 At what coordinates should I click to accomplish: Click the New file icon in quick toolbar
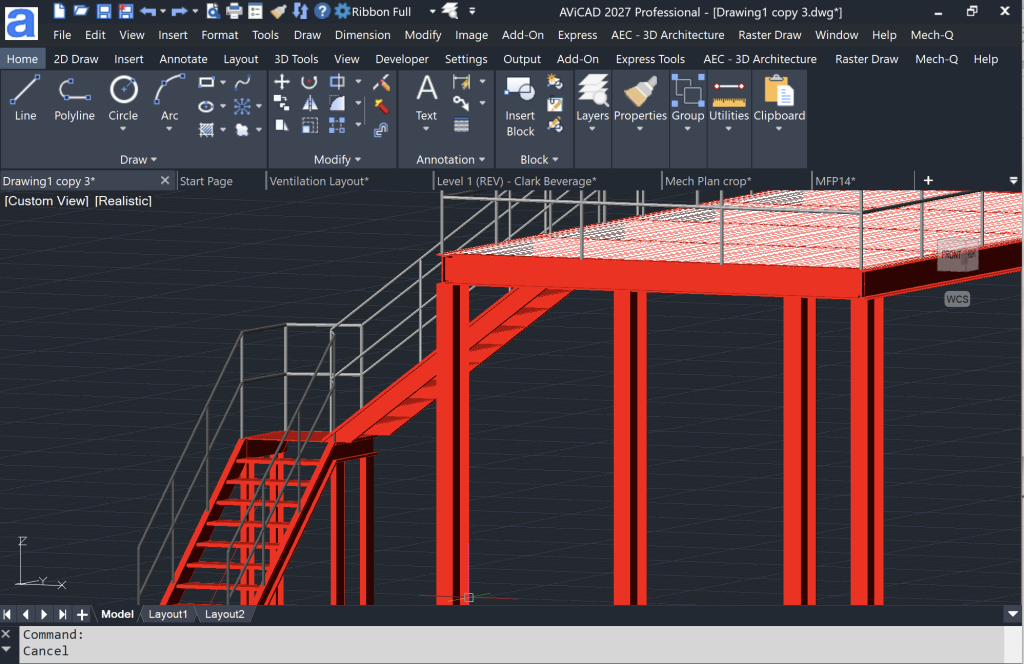[x=59, y=10]
